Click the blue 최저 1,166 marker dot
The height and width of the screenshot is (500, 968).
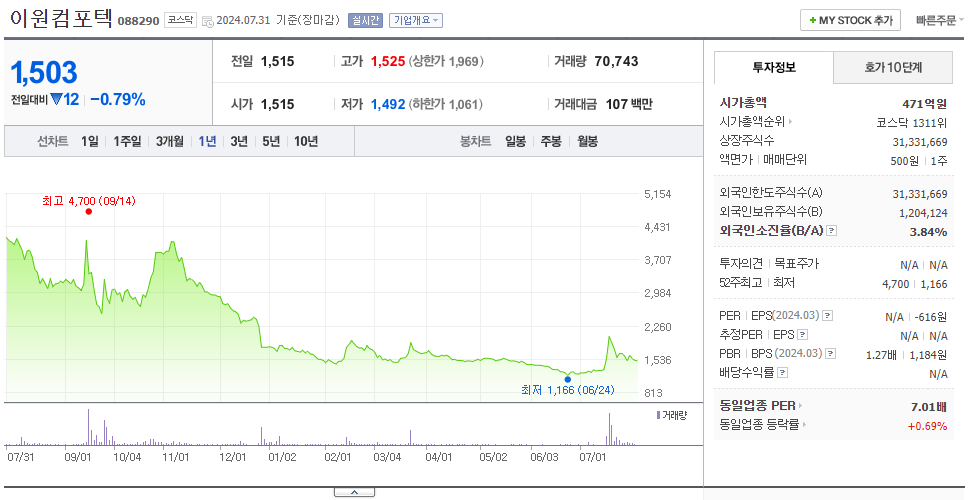(x=567, y=379)
